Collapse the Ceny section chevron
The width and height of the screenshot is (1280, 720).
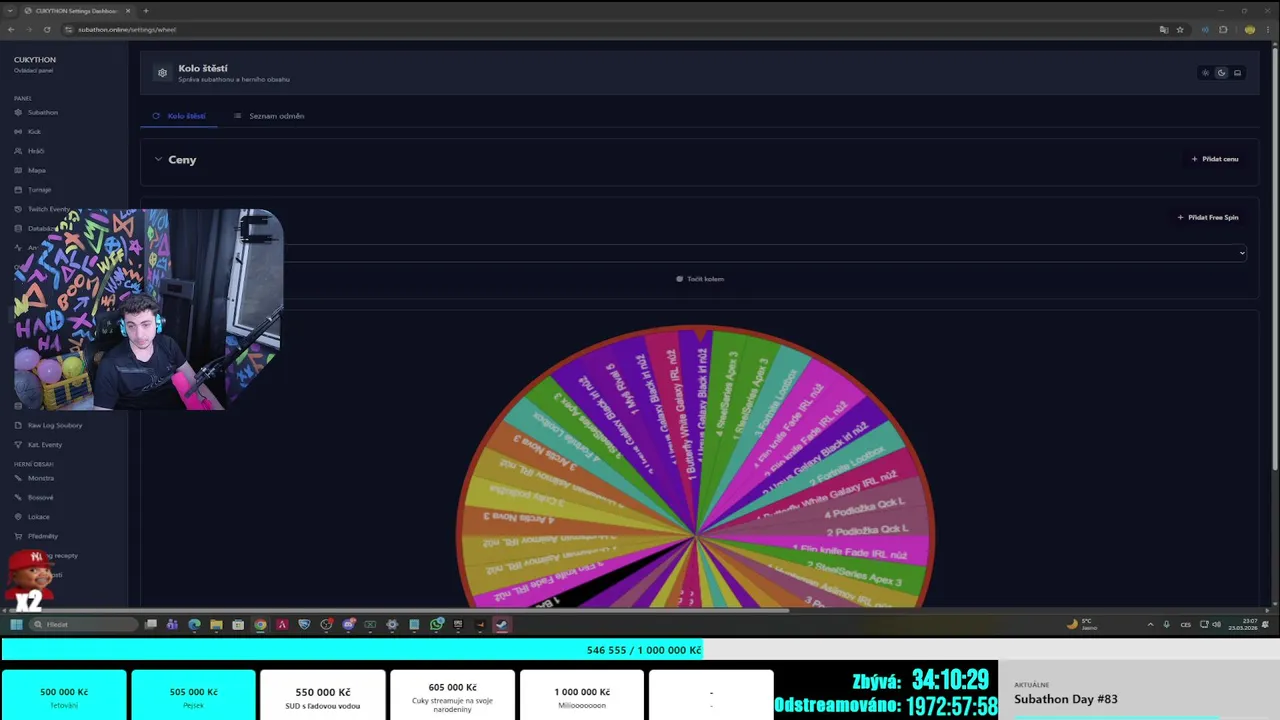tap(158, 159)
